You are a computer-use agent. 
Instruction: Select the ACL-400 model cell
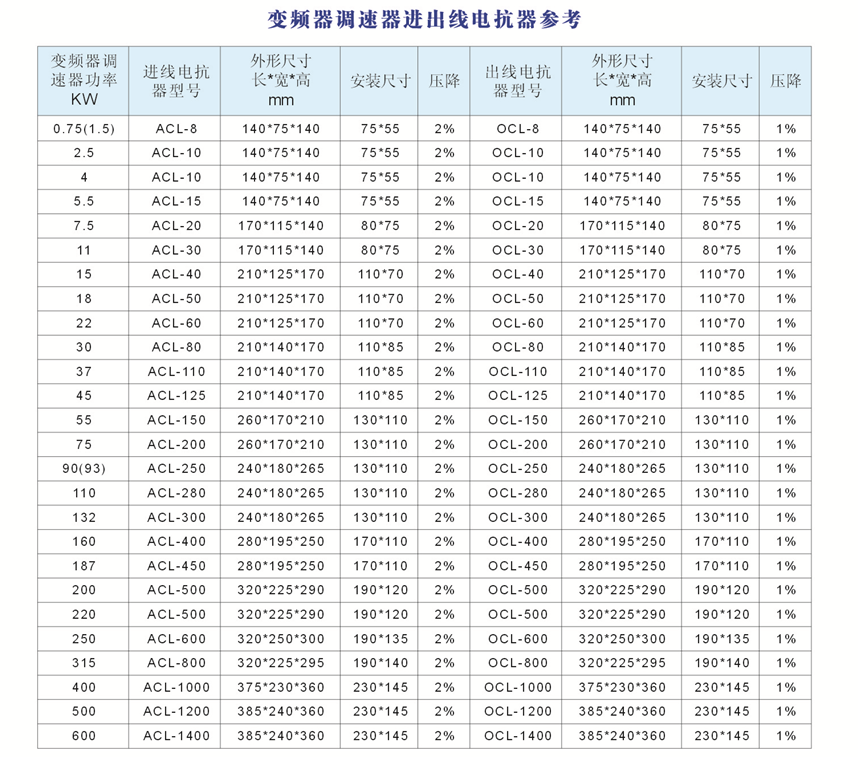pos(176,541)
